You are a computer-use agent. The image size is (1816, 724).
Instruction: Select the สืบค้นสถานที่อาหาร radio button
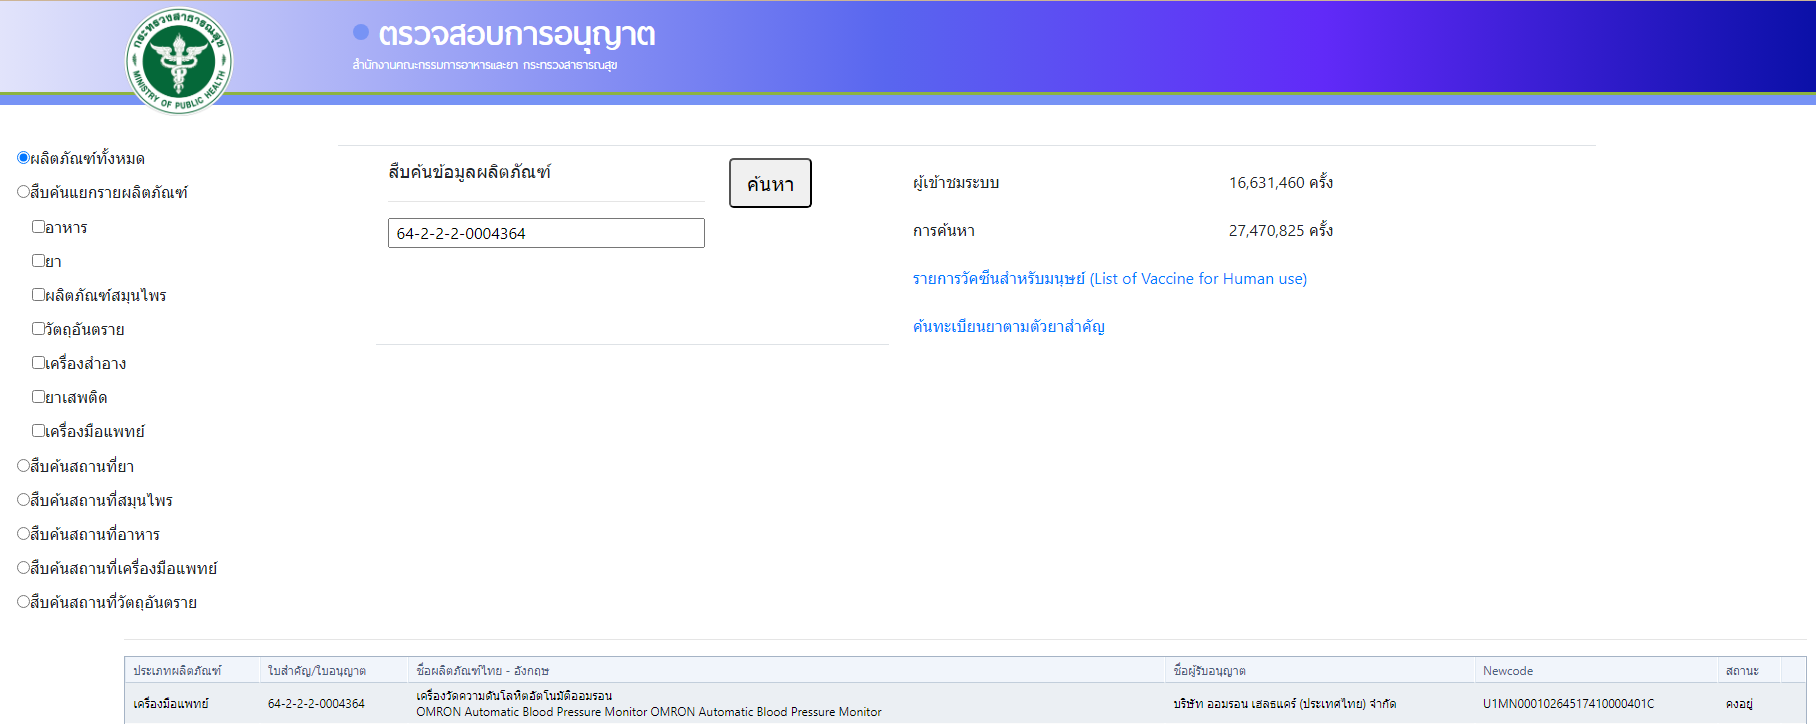tap(23, 534)
